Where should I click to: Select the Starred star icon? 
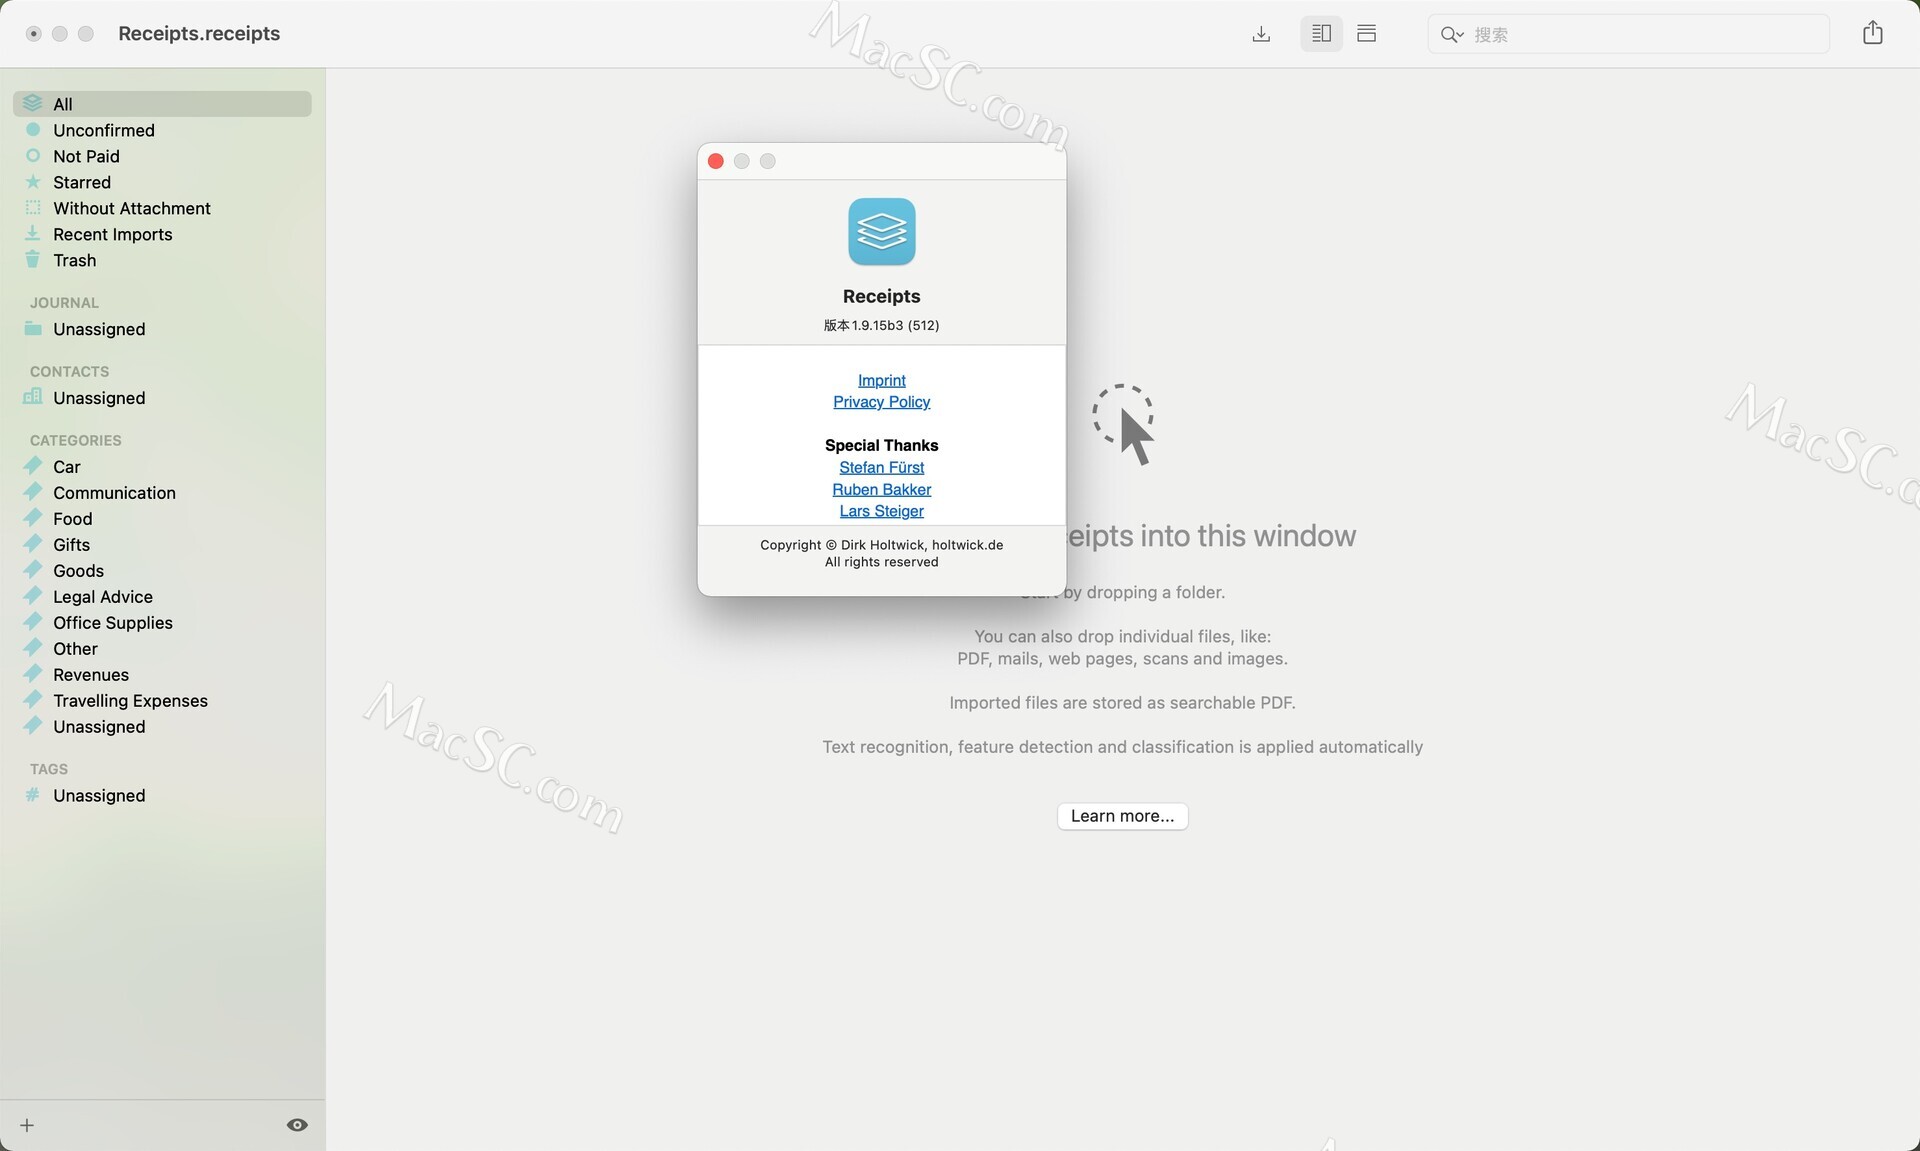tap(31, 182)
